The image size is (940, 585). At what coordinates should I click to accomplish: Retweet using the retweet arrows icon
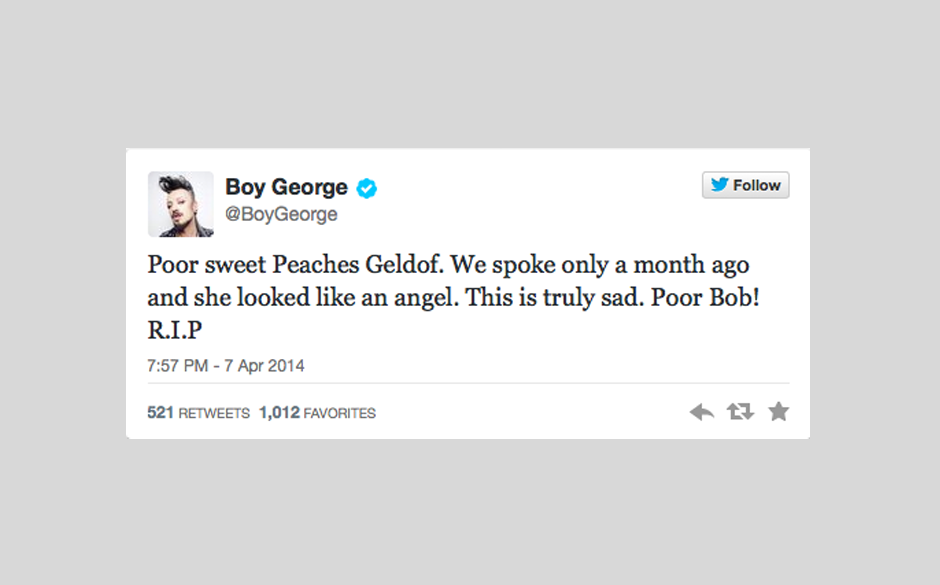click(740, 412)
